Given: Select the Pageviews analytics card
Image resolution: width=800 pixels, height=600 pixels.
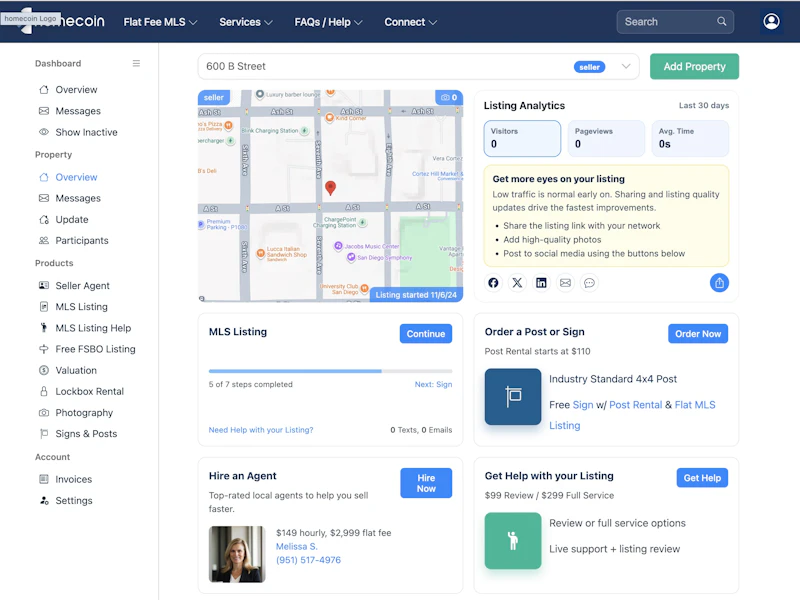Looking at the screenshot, I should 606,138.
